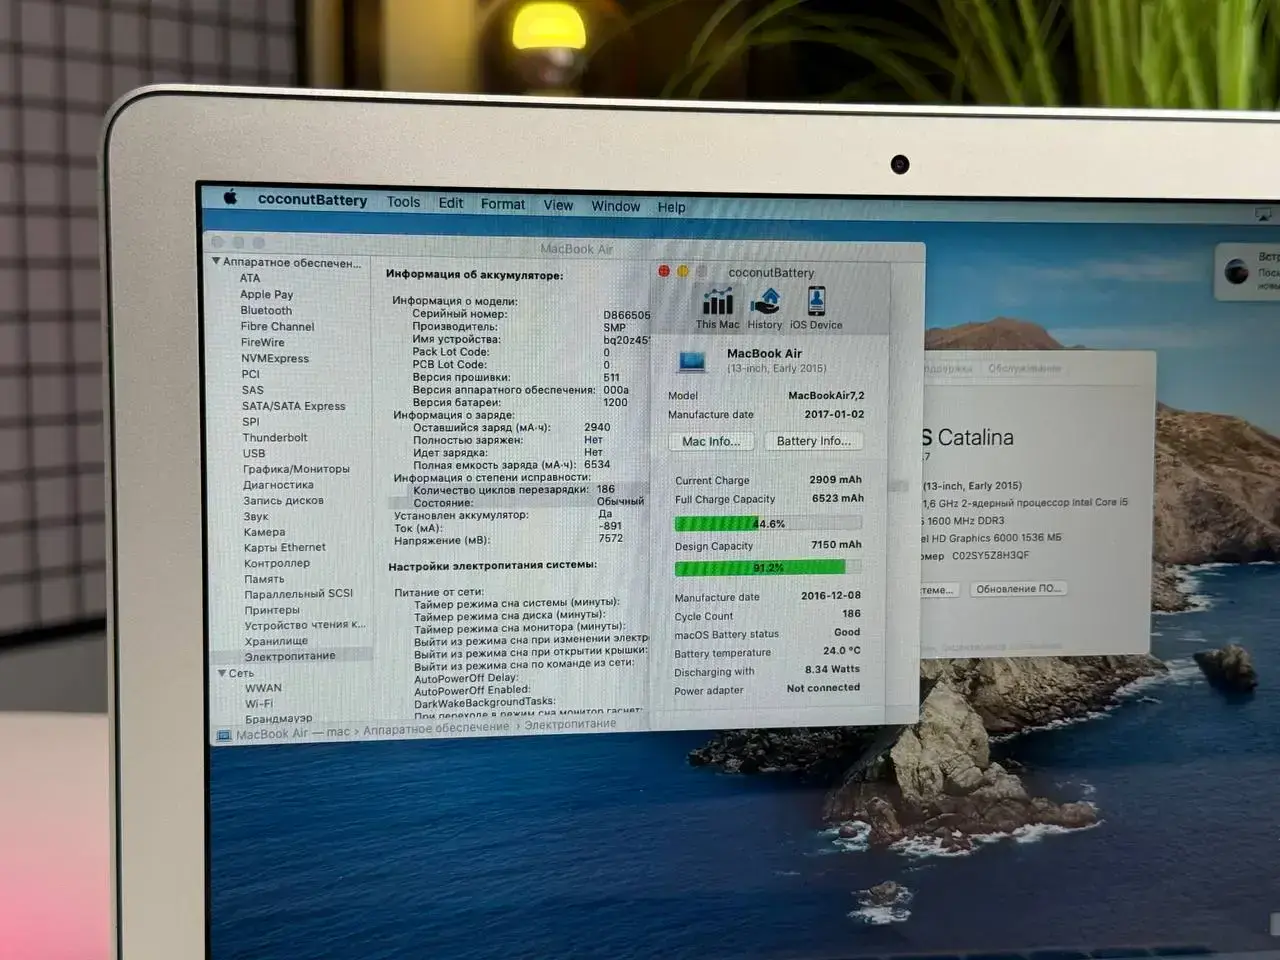Image resolution: width=1280 pixels, height=960 pixels.
Task: Click the notification avatar thumbnail
Action: [1237, 271]
